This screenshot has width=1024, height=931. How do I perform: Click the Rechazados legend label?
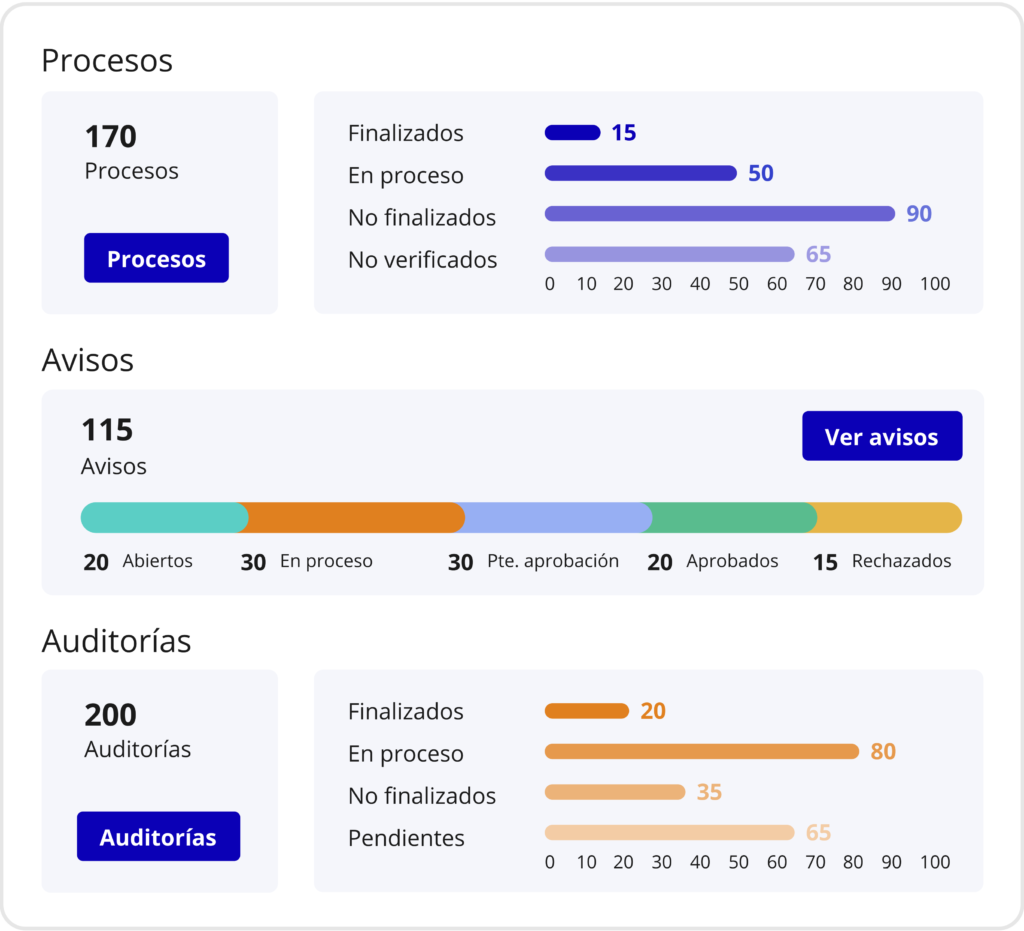pos(901,561)
